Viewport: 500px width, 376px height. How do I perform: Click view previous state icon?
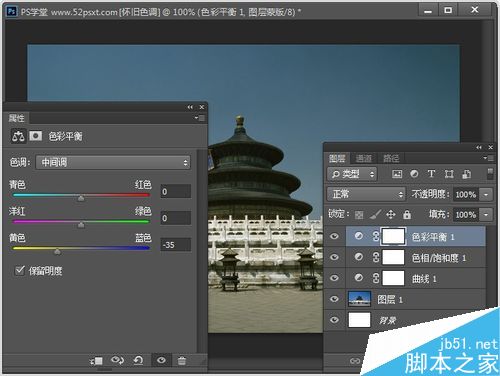117,360
